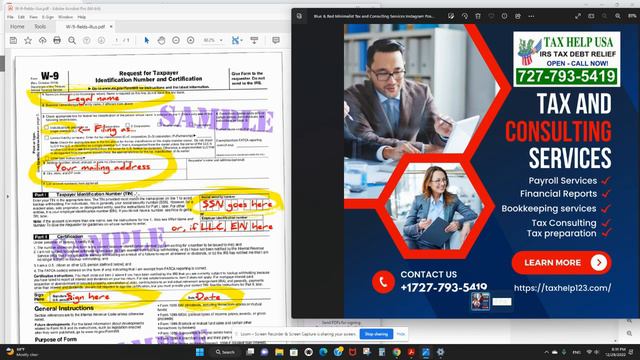Open the View menu in Acrobat
The height and width of the screenshot is (360, 640).
33,17
